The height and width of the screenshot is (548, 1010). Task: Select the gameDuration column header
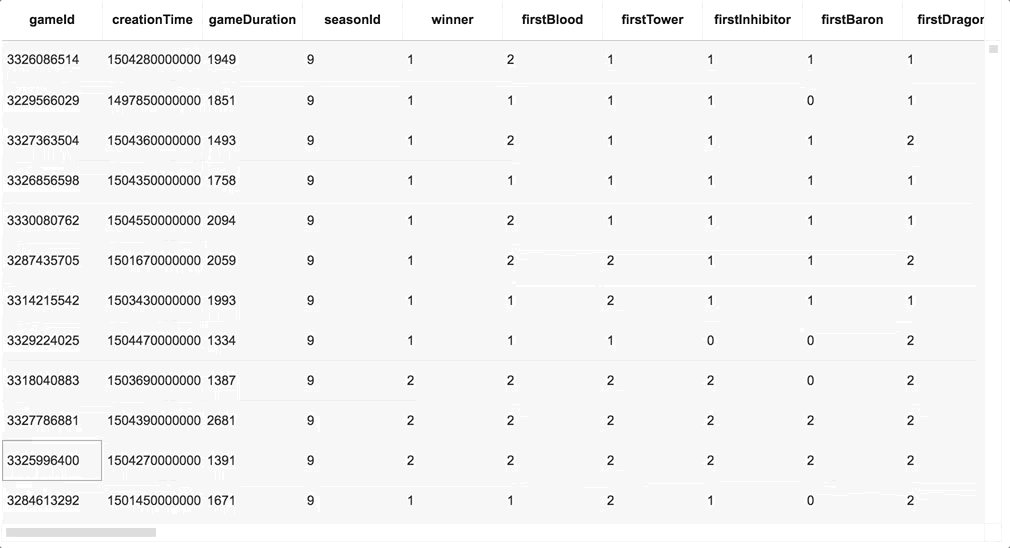pos(252,20)
